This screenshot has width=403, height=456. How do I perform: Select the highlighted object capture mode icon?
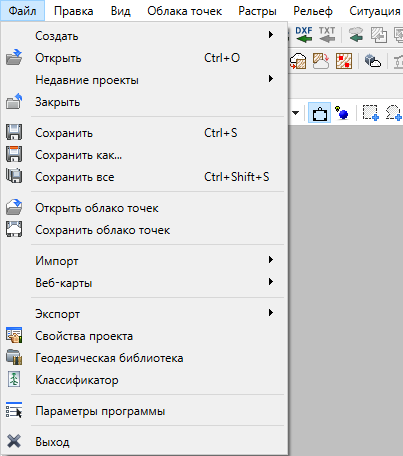[x=319, y=113]
